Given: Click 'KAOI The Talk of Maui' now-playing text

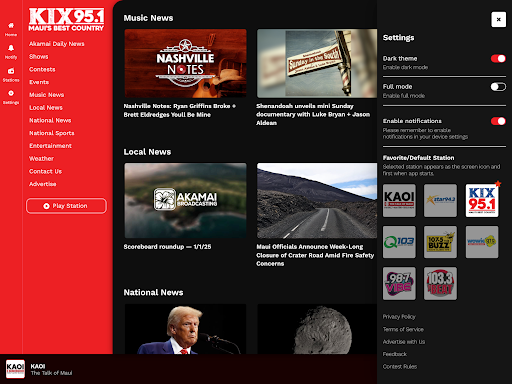Looking at the screenshot, I should pos(51,370).
